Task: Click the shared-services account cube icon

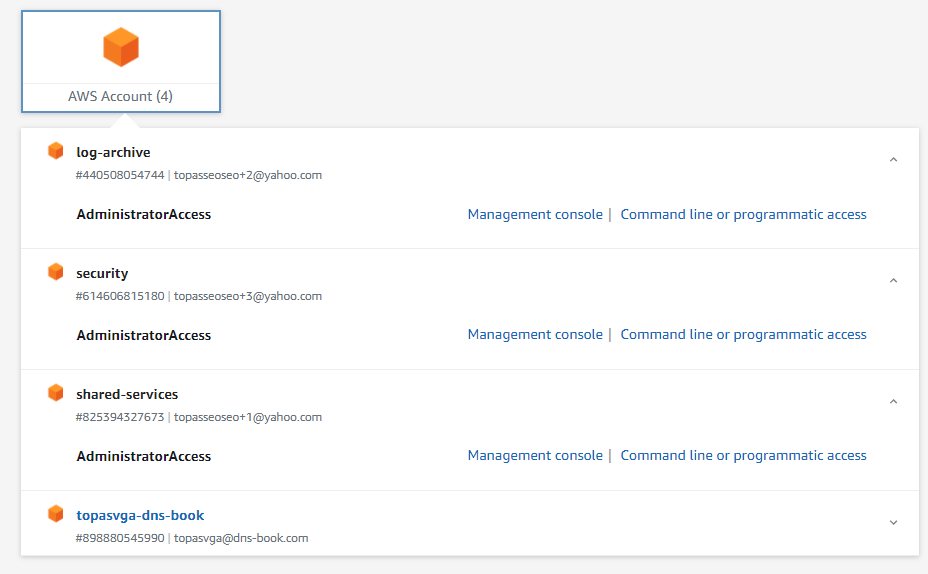Action: (x=56, y=393)
